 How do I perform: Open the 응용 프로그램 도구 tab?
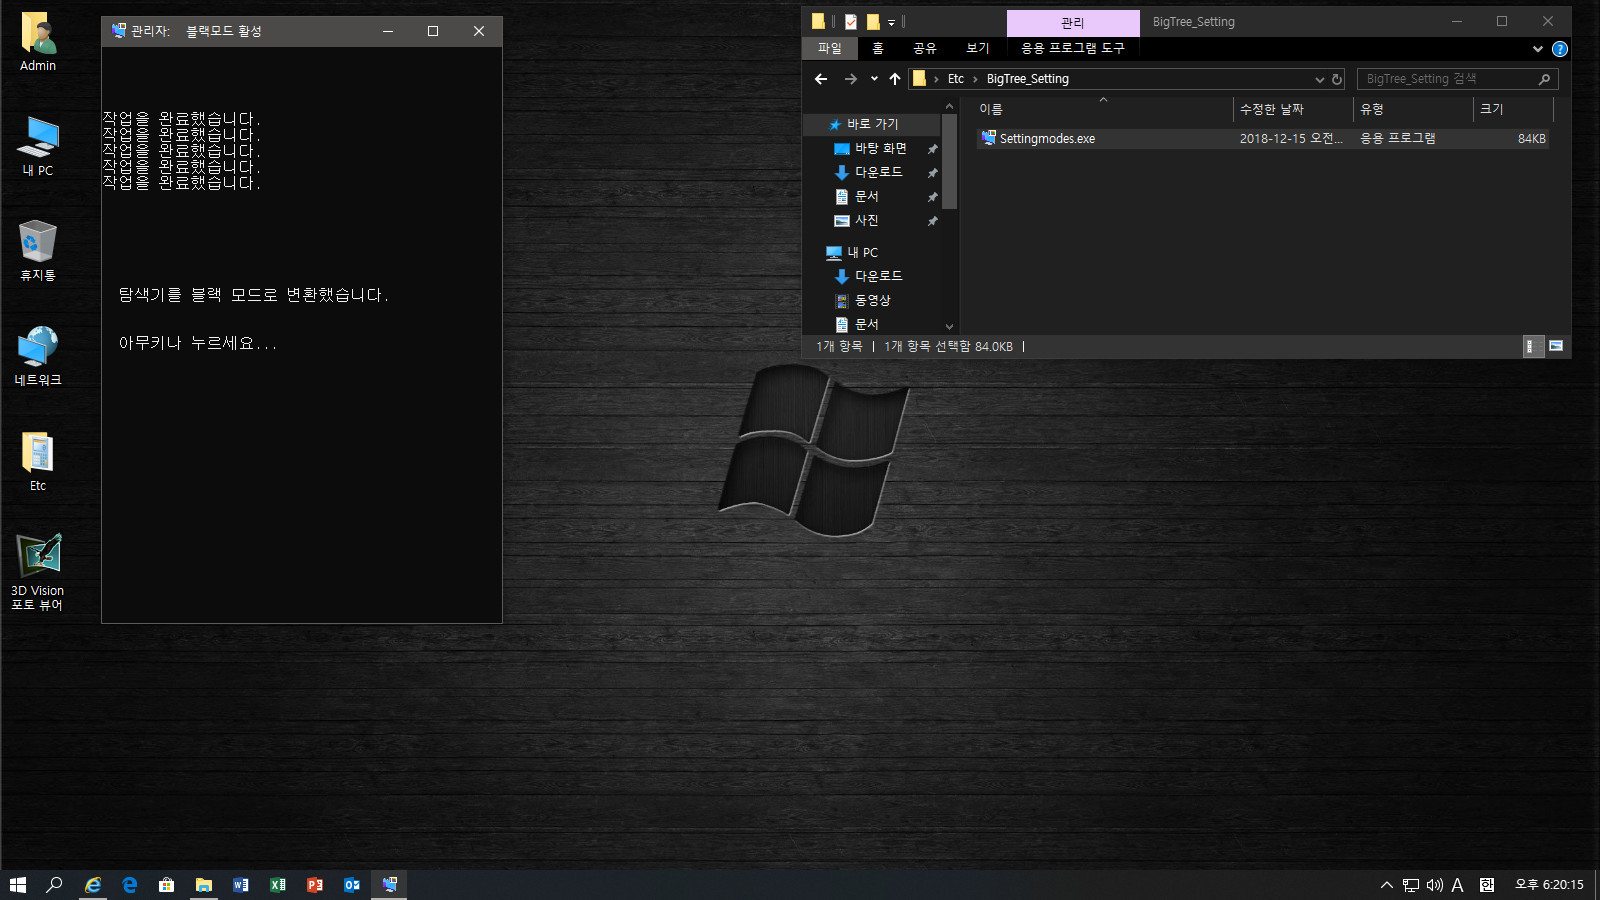[1073, 48]
